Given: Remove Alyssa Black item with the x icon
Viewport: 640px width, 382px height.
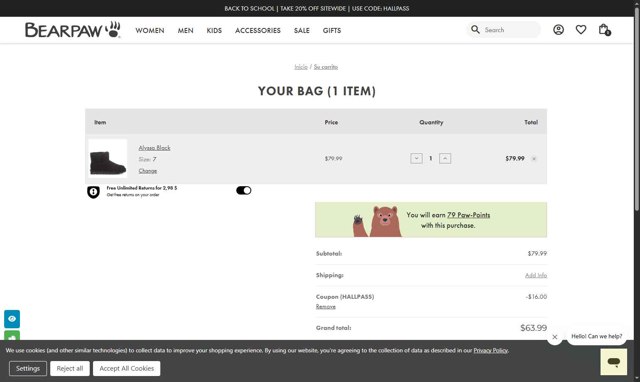Looking at the screenshot, I should point(534,159).
